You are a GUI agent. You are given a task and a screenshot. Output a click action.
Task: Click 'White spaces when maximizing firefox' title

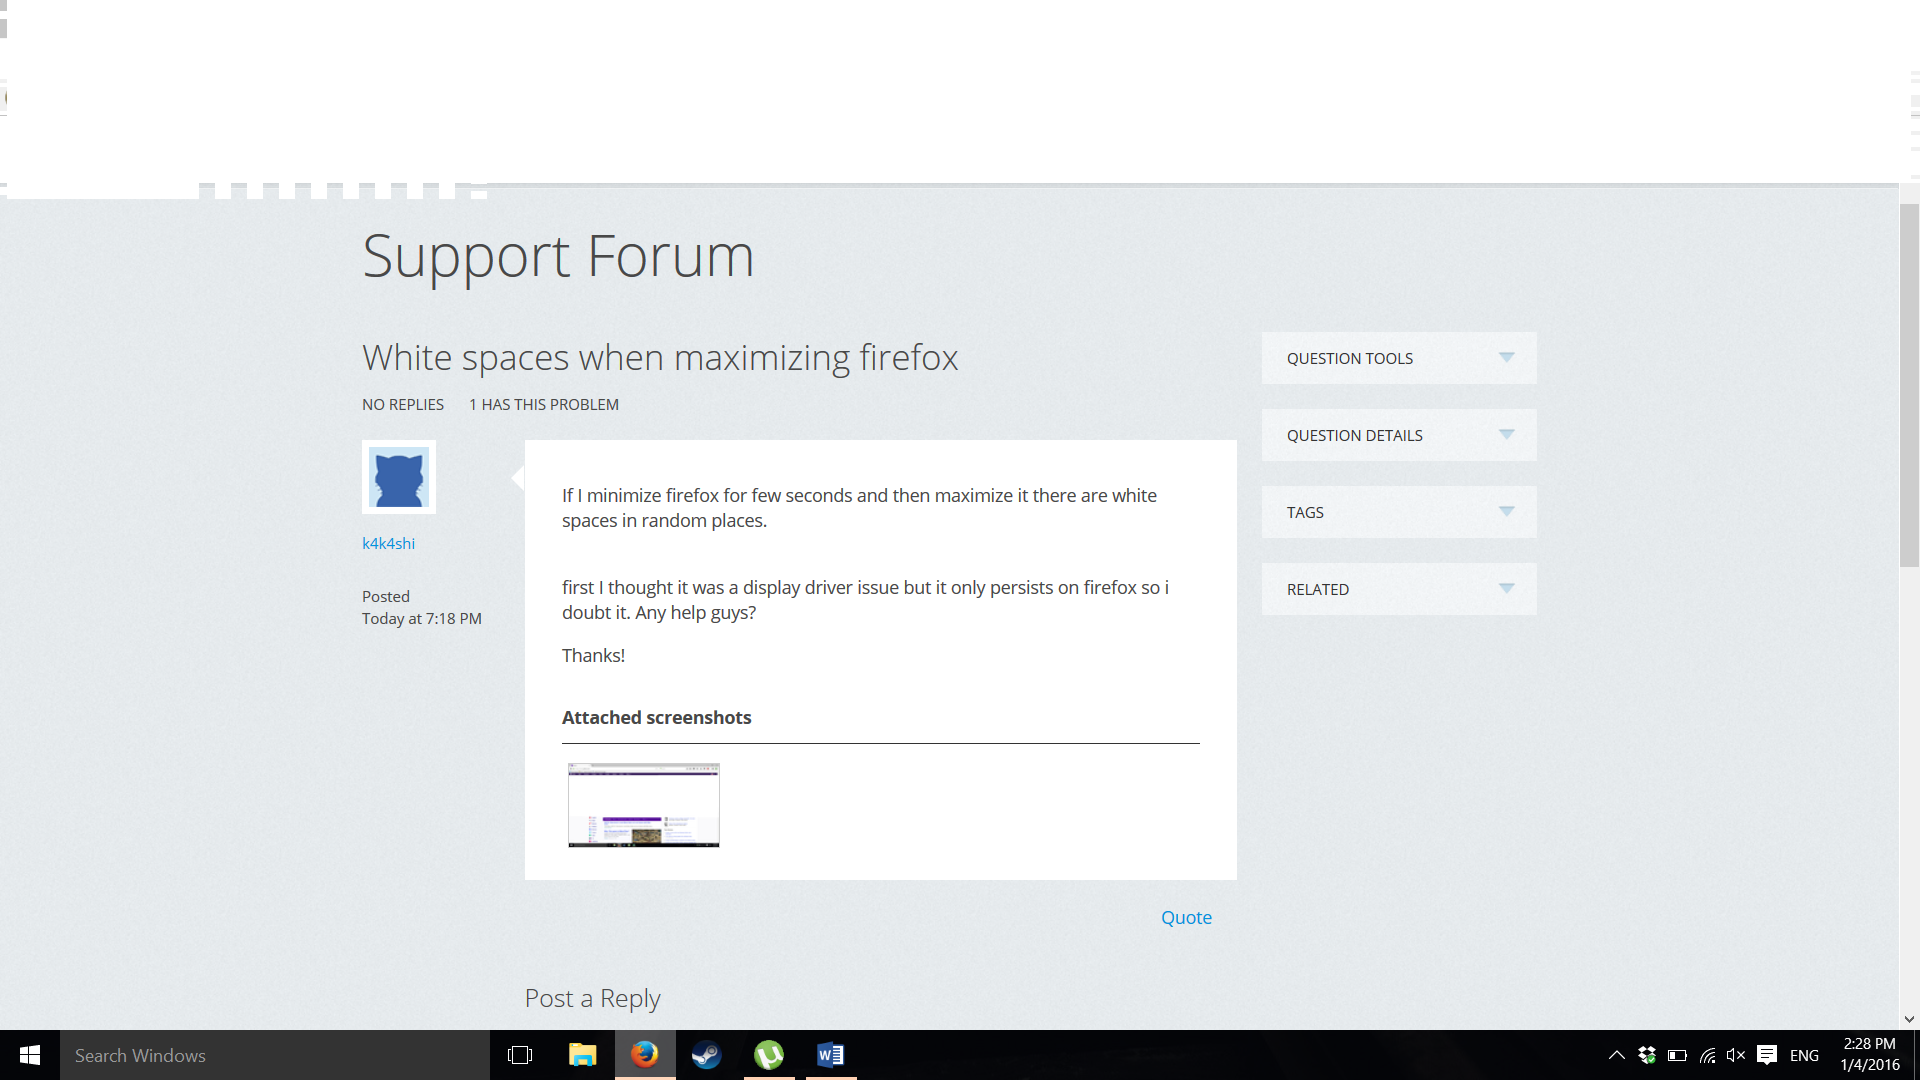click(x=660, y=357)
